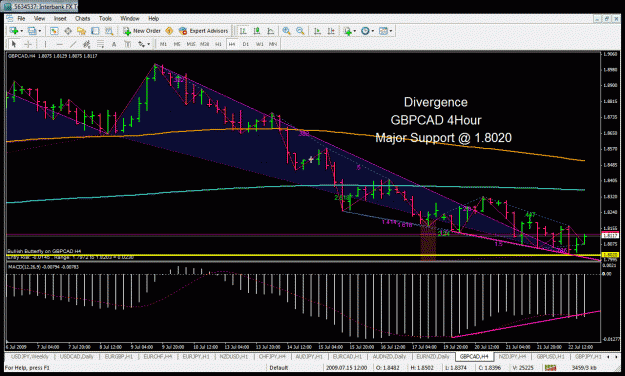Select the Cursor arrow tool

pyautogui.click(x=14, y=44)
